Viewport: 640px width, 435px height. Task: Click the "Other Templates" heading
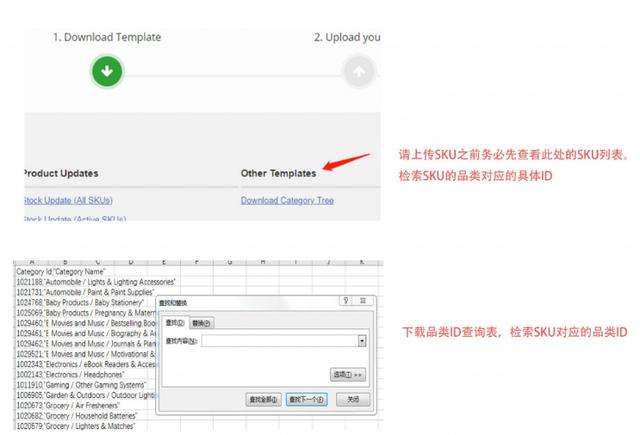click(278, 173)
